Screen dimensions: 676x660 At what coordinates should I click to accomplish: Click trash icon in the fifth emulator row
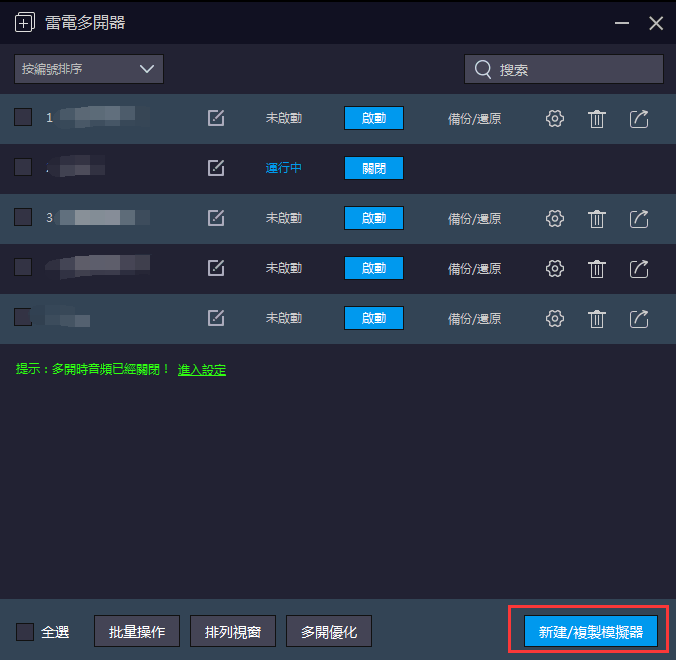[597, 318]
